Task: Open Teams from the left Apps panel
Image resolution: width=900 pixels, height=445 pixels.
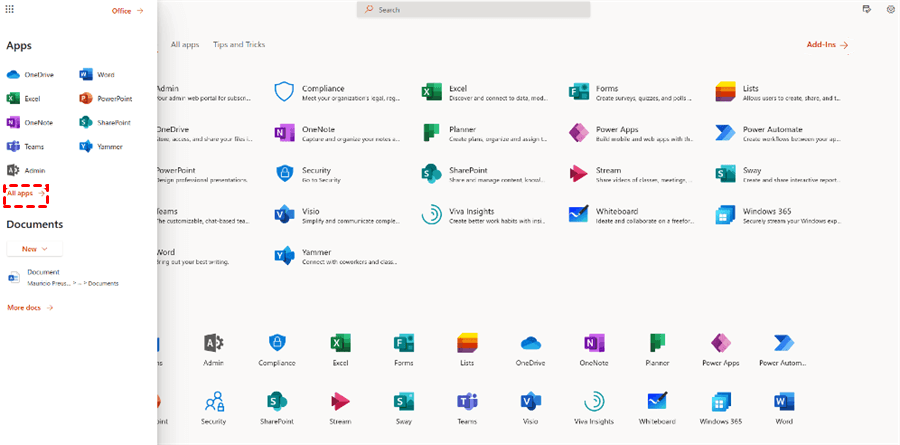Action: pos(25,146)
